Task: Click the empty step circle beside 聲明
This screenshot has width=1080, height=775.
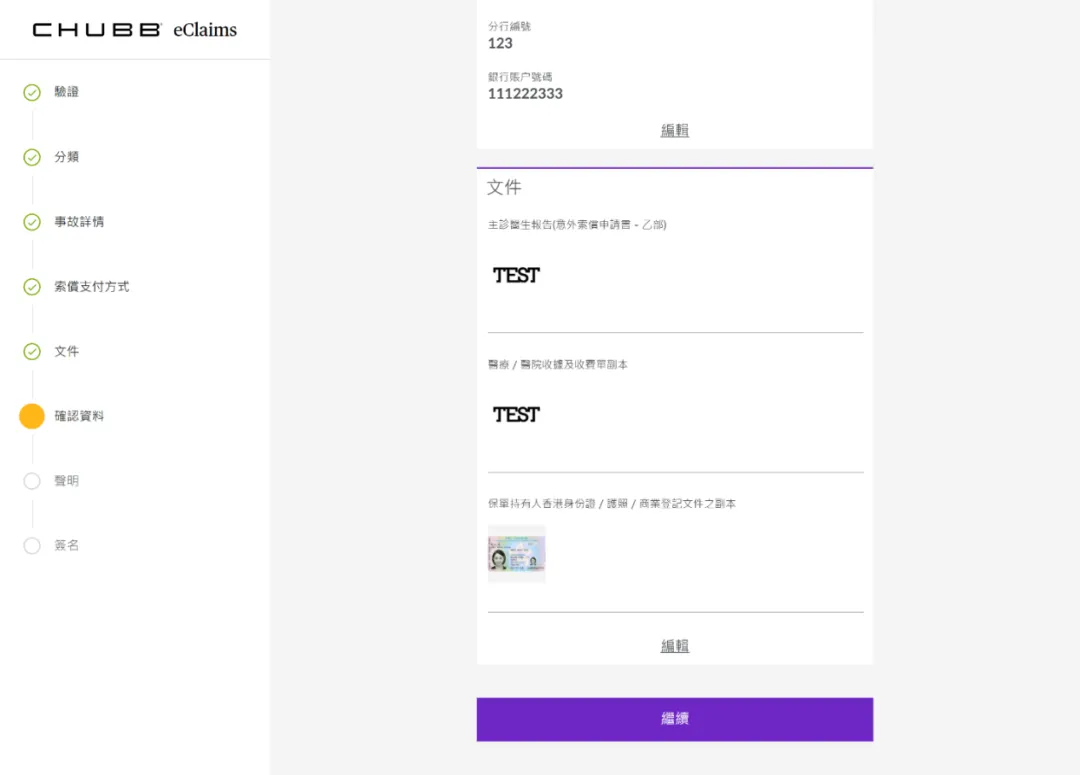Action: (32, 481)
